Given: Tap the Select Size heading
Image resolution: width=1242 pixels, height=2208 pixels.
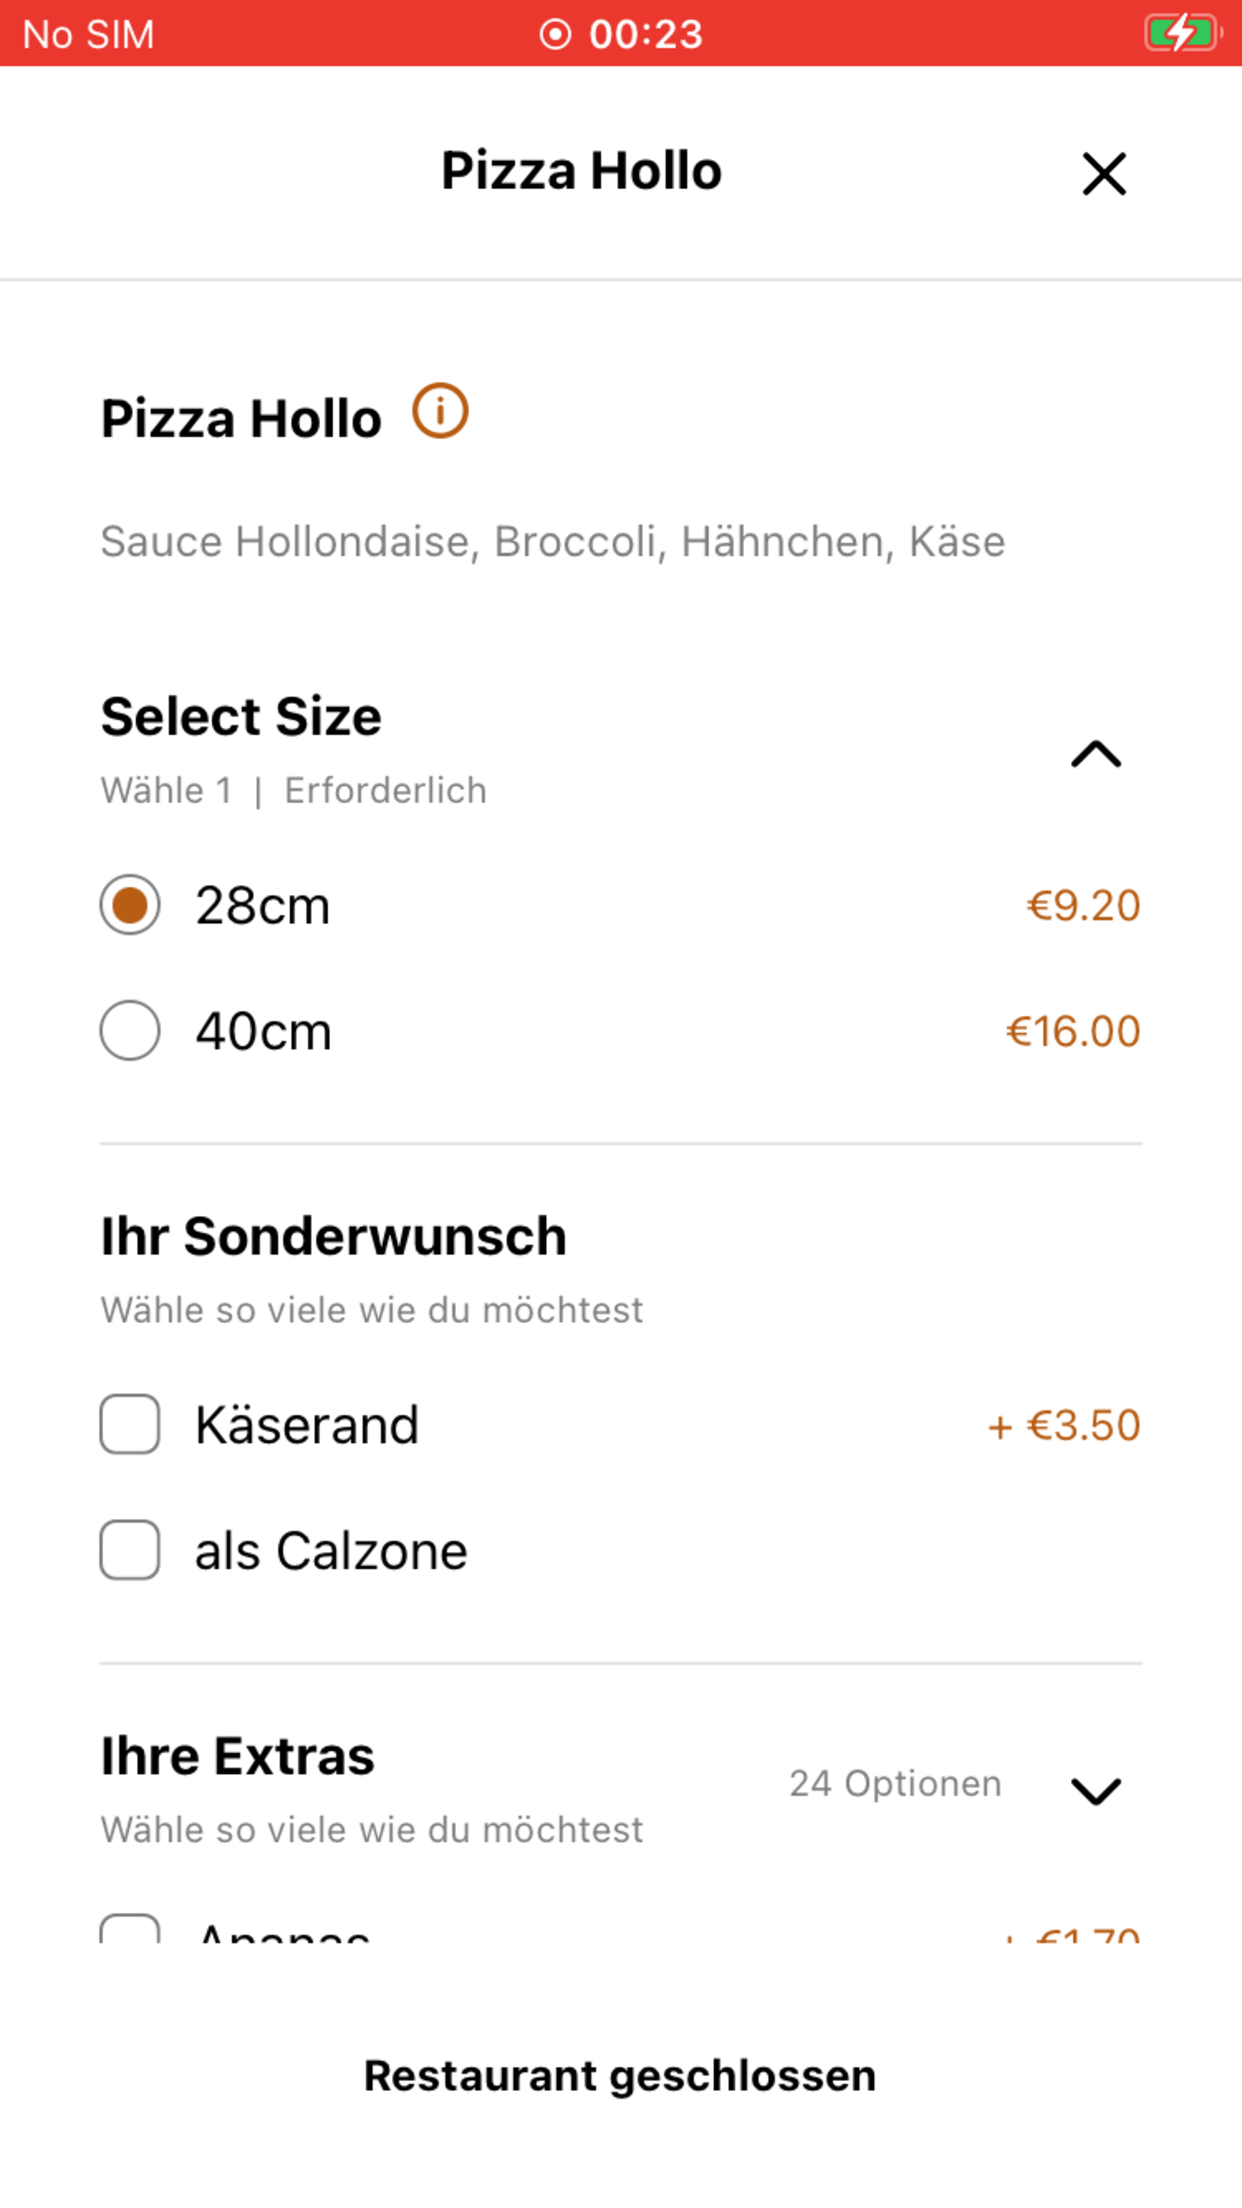Looking at the screenshot, I should (x=241, y=717).
